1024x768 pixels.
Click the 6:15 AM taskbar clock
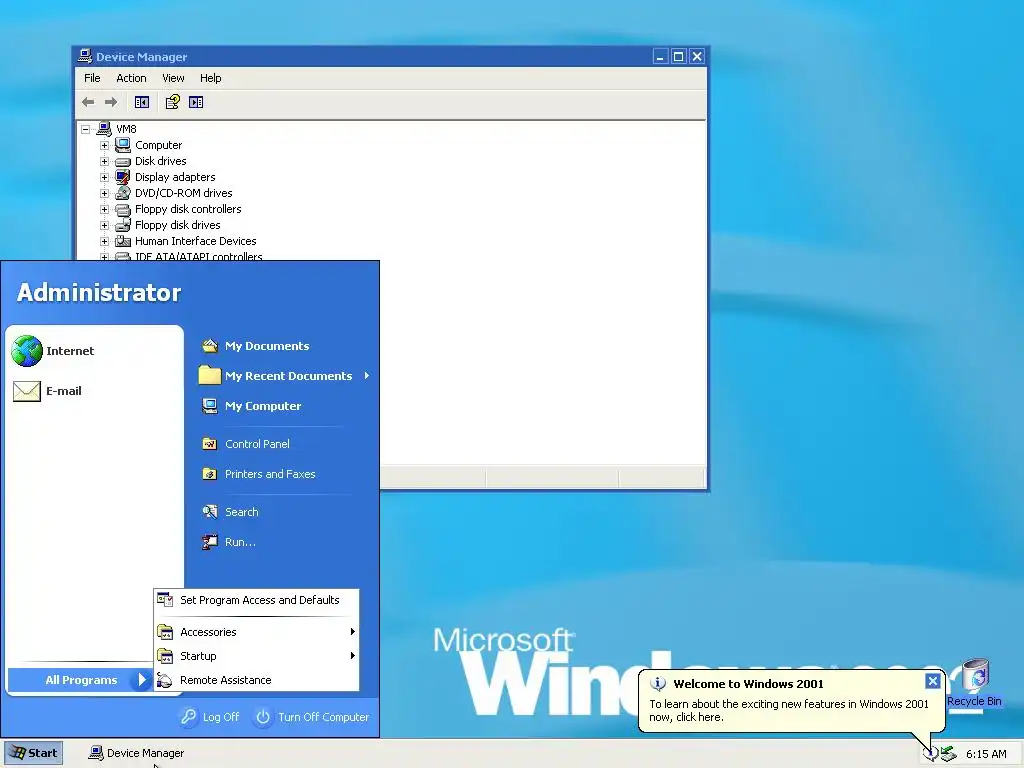click(986, 754)
